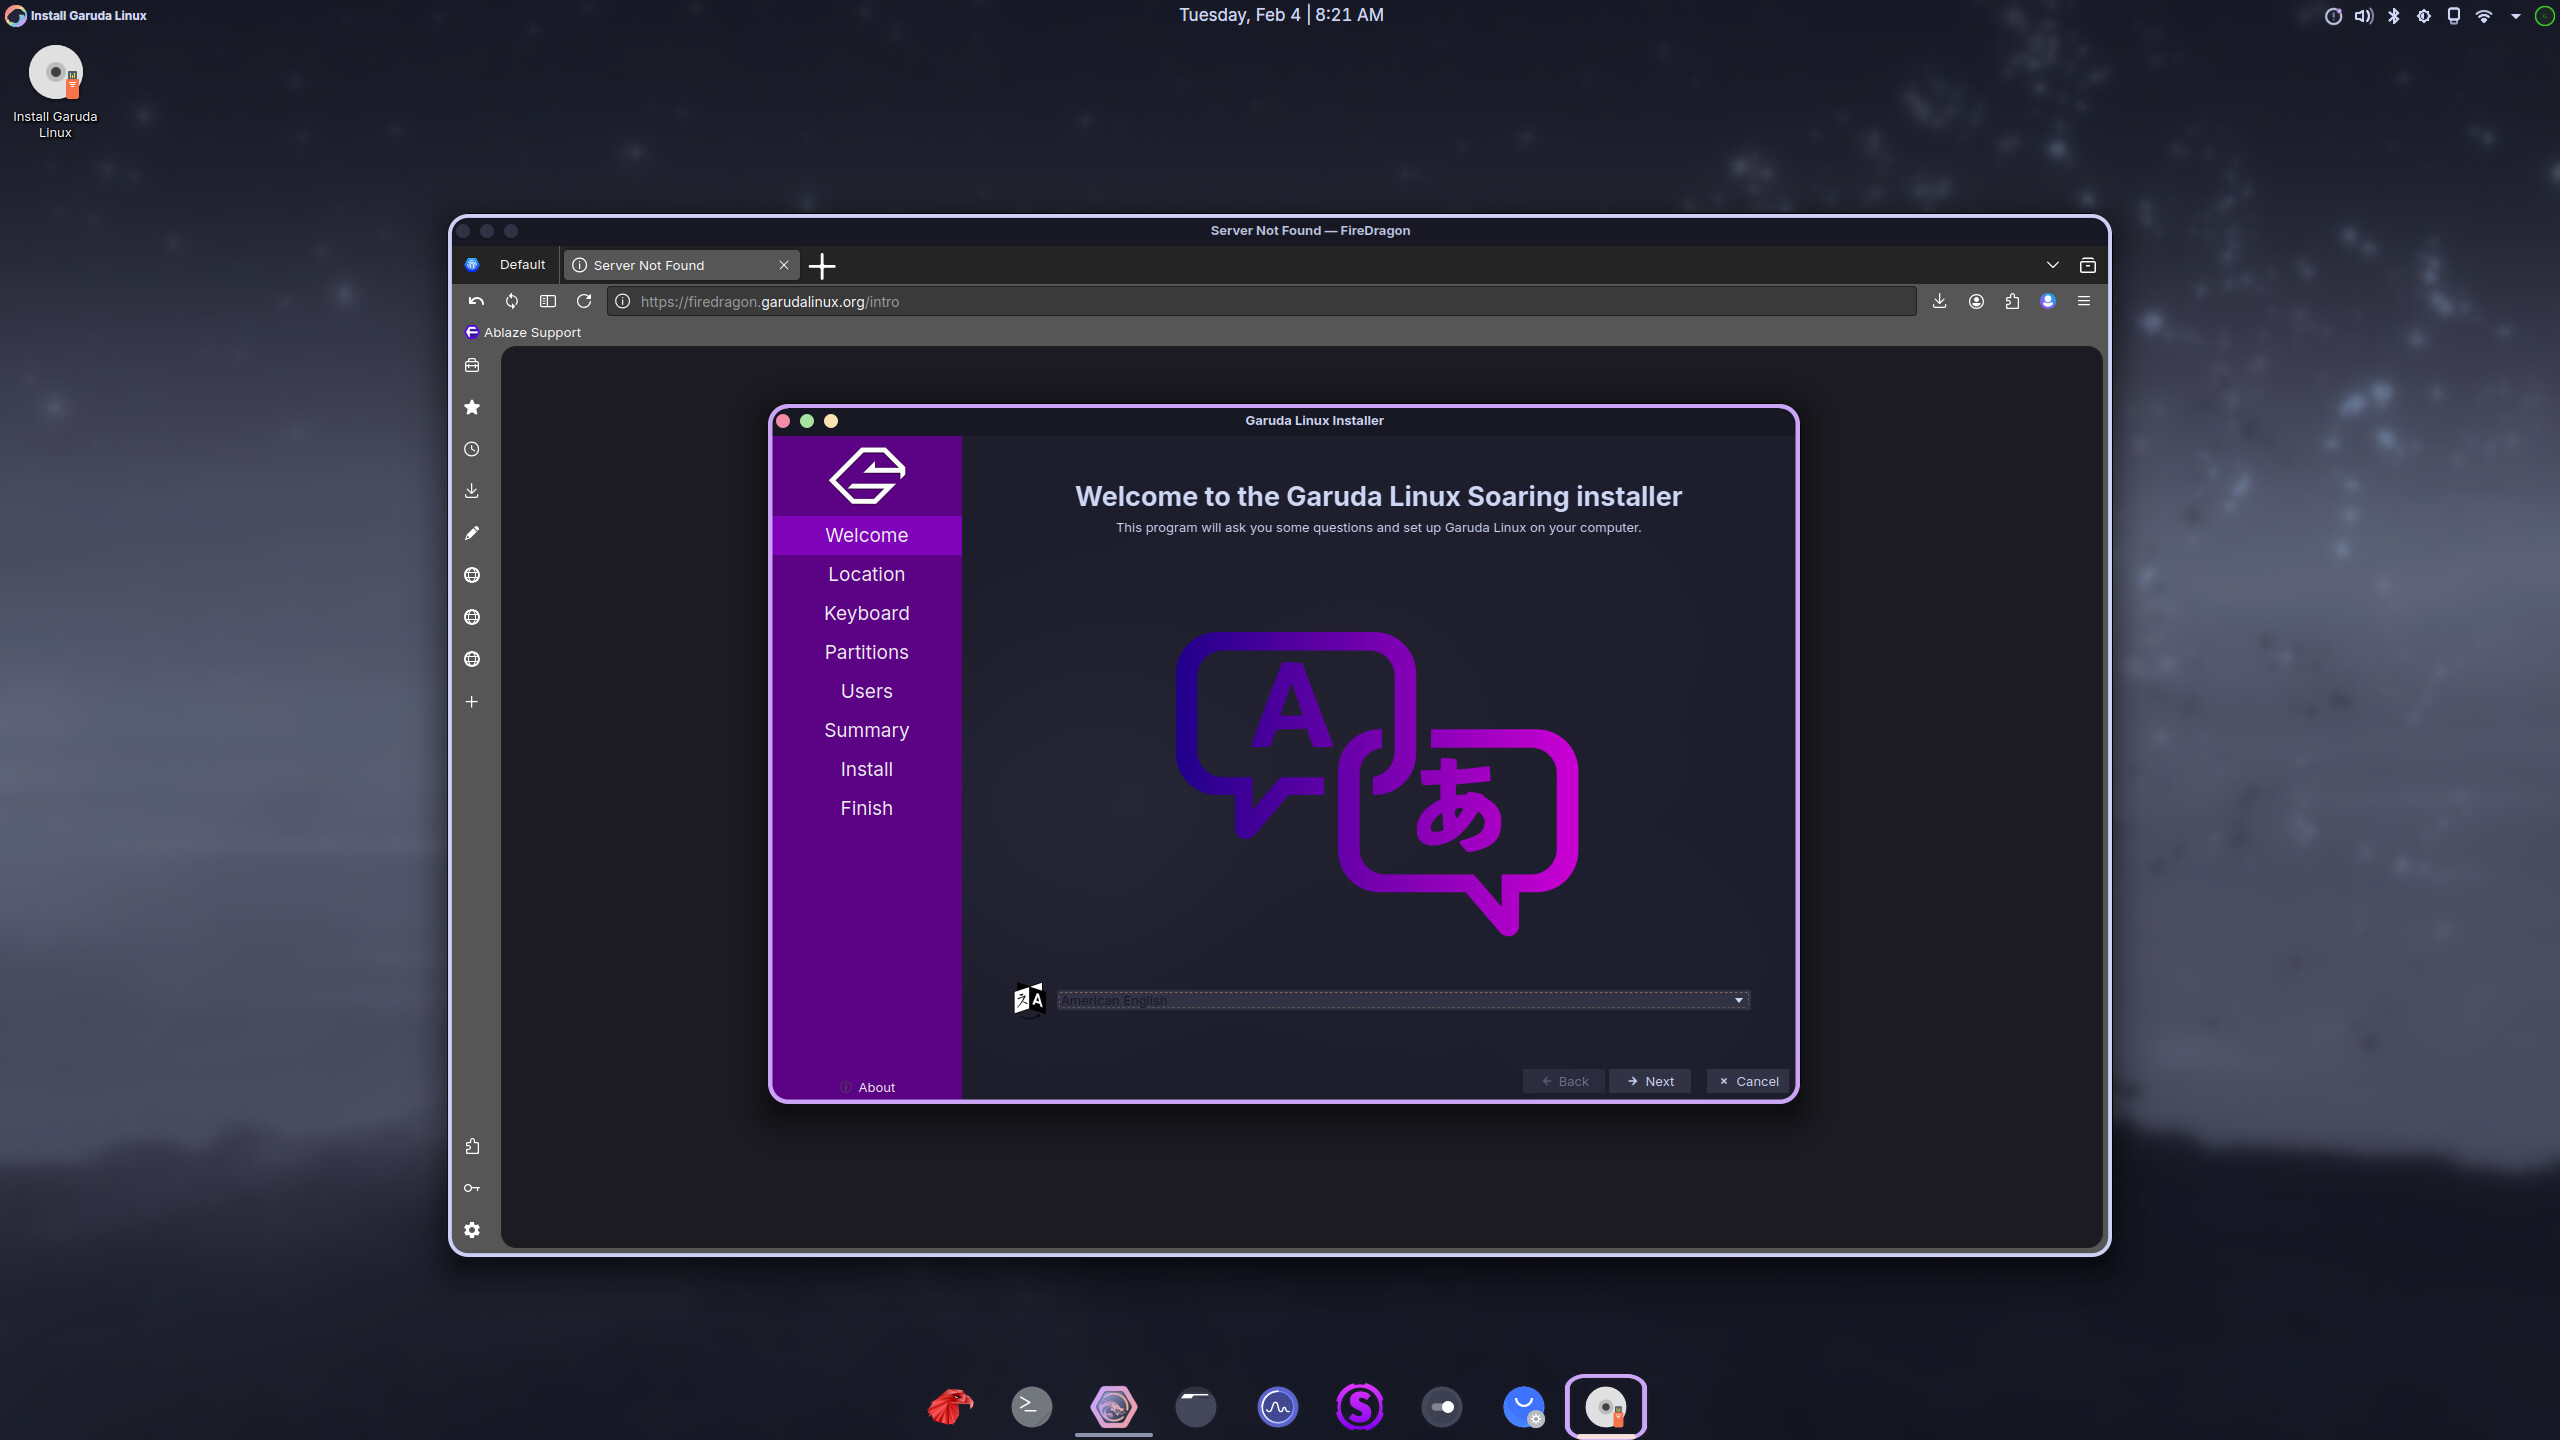
Task: Open About in installer sidebar
Action: 867,1087
